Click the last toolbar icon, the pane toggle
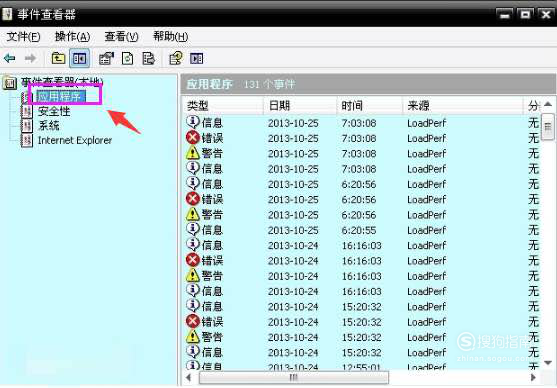Image resolution: width=557 pixels, height=388 pixels. click(x=196, y=58)
